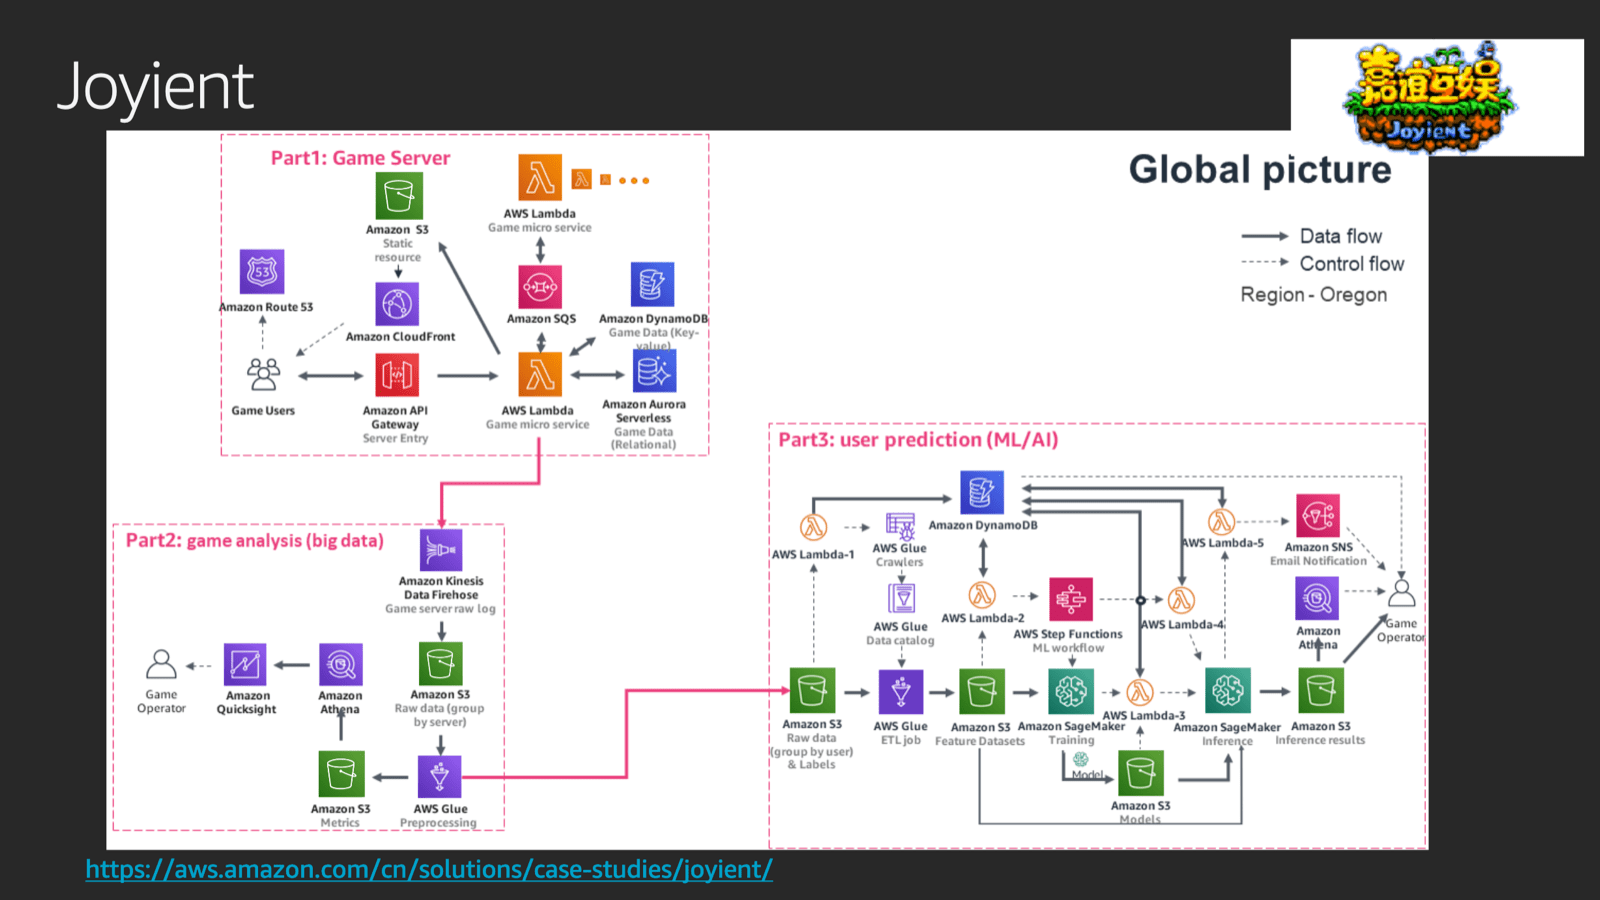Viewport: 1600px width, 900px height.
Task: Click the 'Global picture' heading
Action: click(x=1260, y=170)
